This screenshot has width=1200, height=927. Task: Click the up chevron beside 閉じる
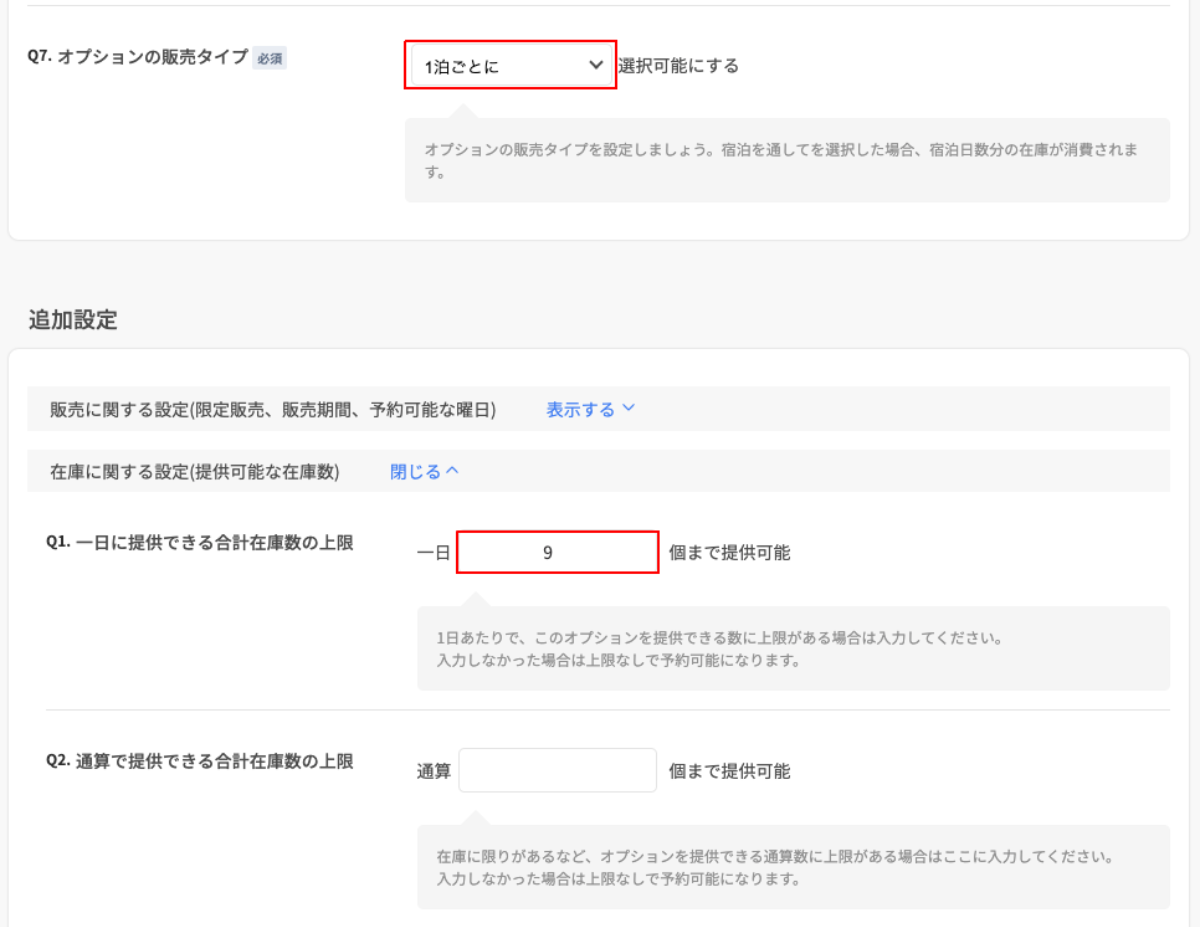(x=452, y=471)
